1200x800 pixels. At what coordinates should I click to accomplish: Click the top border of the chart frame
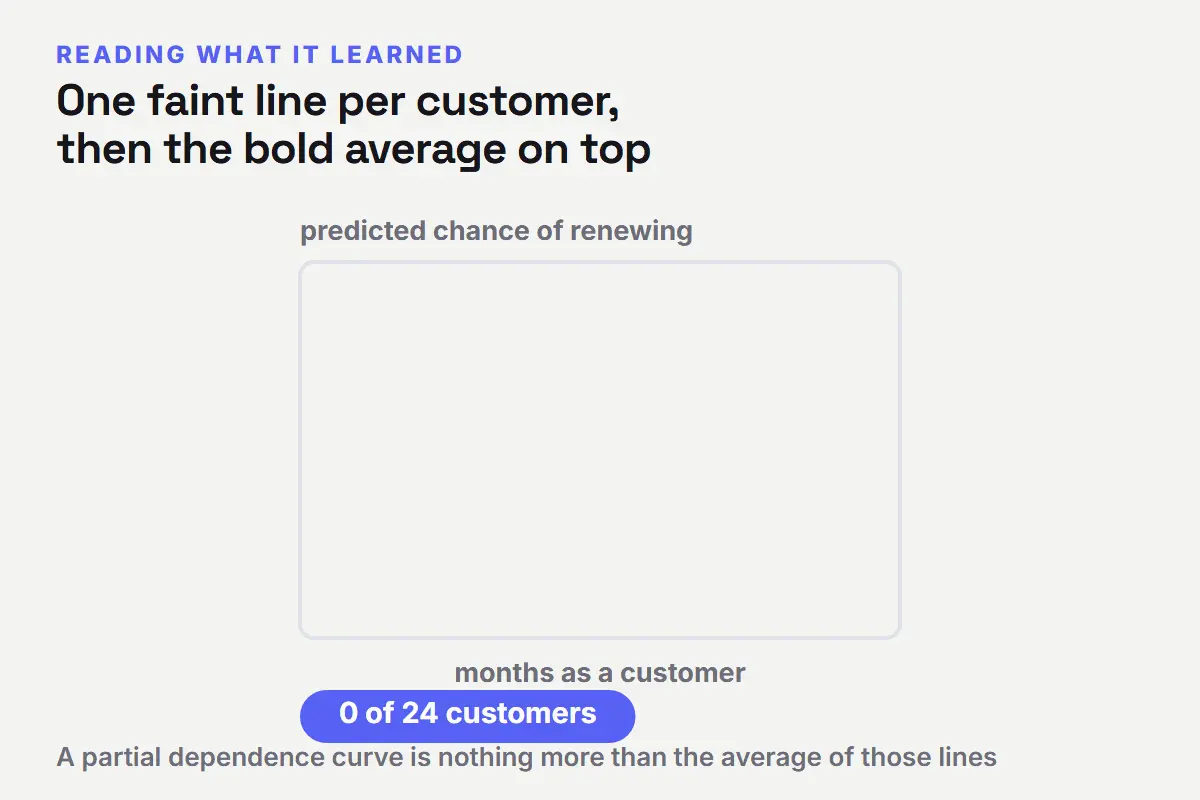click(x=600, y=263)
